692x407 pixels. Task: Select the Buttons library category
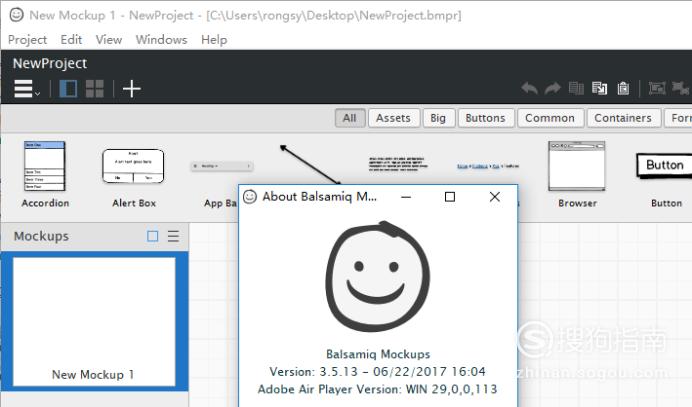click(486, 118)
